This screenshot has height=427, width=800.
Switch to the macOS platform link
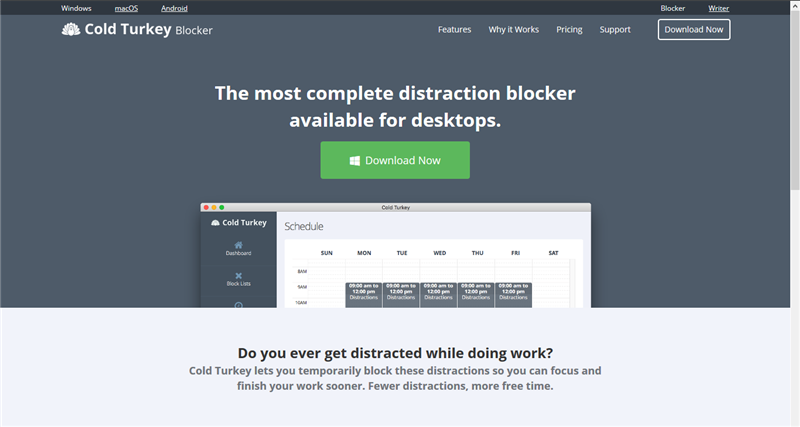point(126,8)
